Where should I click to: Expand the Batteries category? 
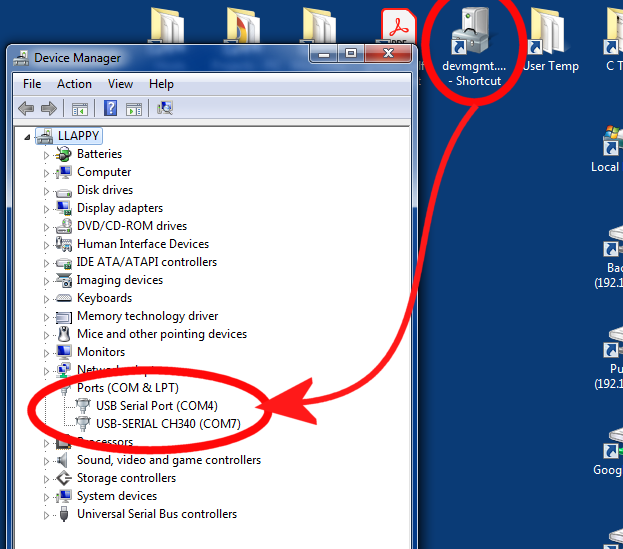(x=46, y=155)
